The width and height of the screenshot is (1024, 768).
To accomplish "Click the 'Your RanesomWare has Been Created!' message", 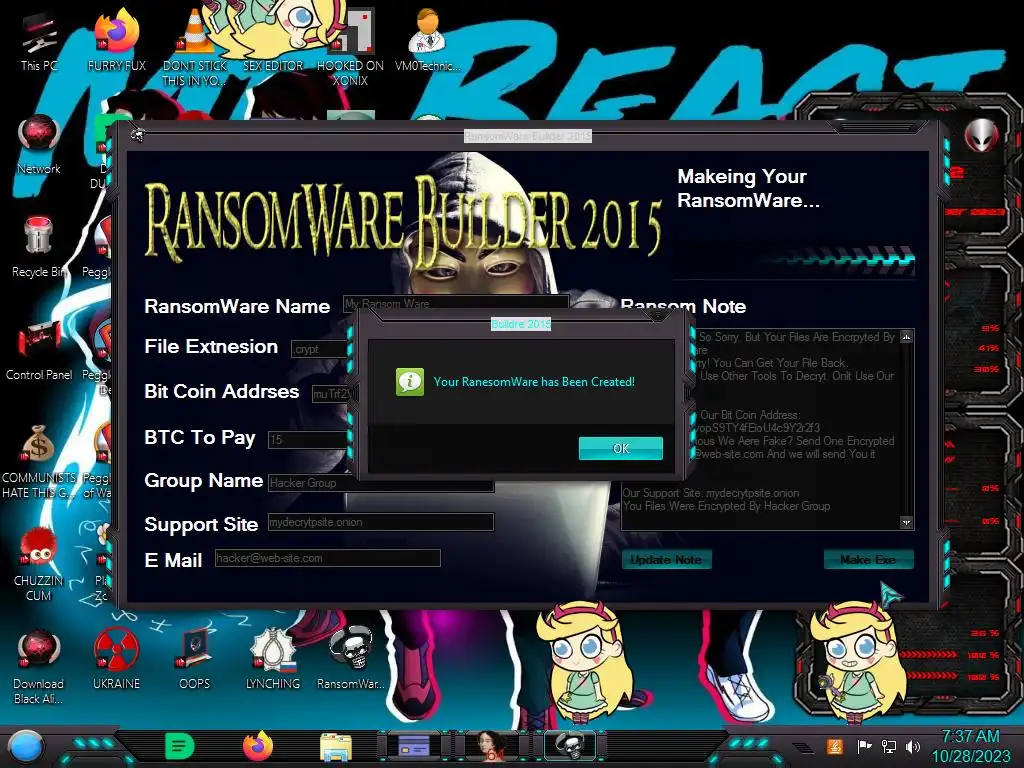I will 534,381.
